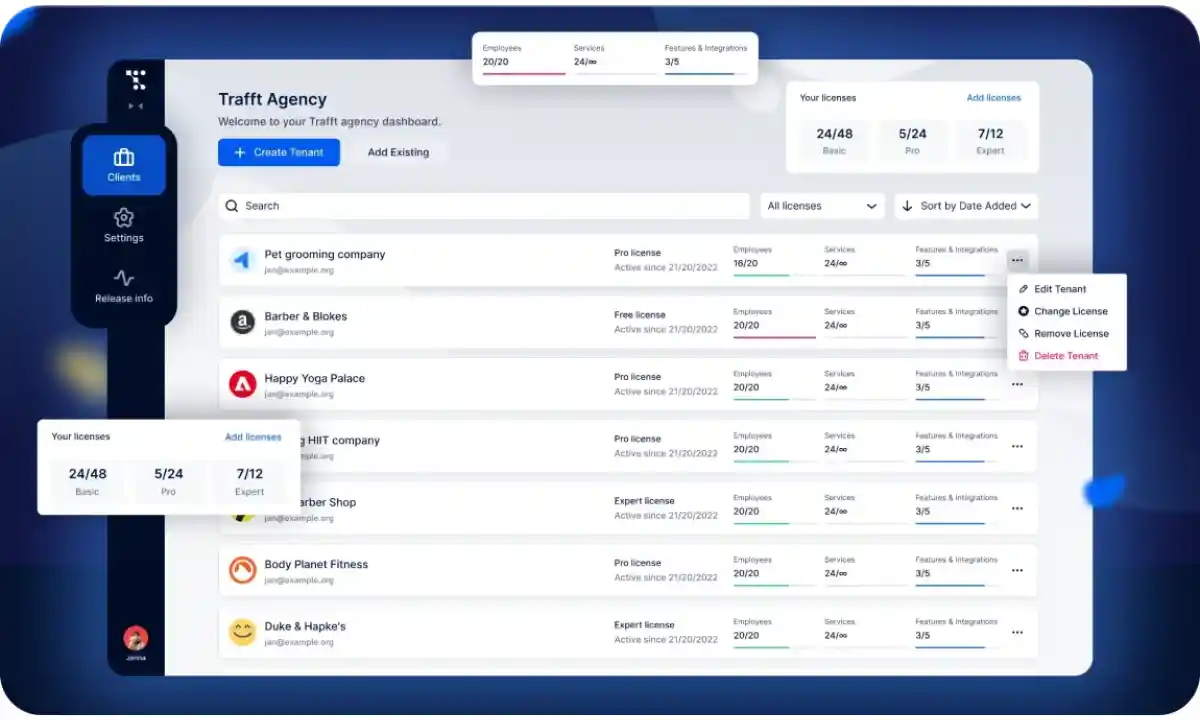
Task: Open Release info in sidebar
Action: tap(124, 285)
